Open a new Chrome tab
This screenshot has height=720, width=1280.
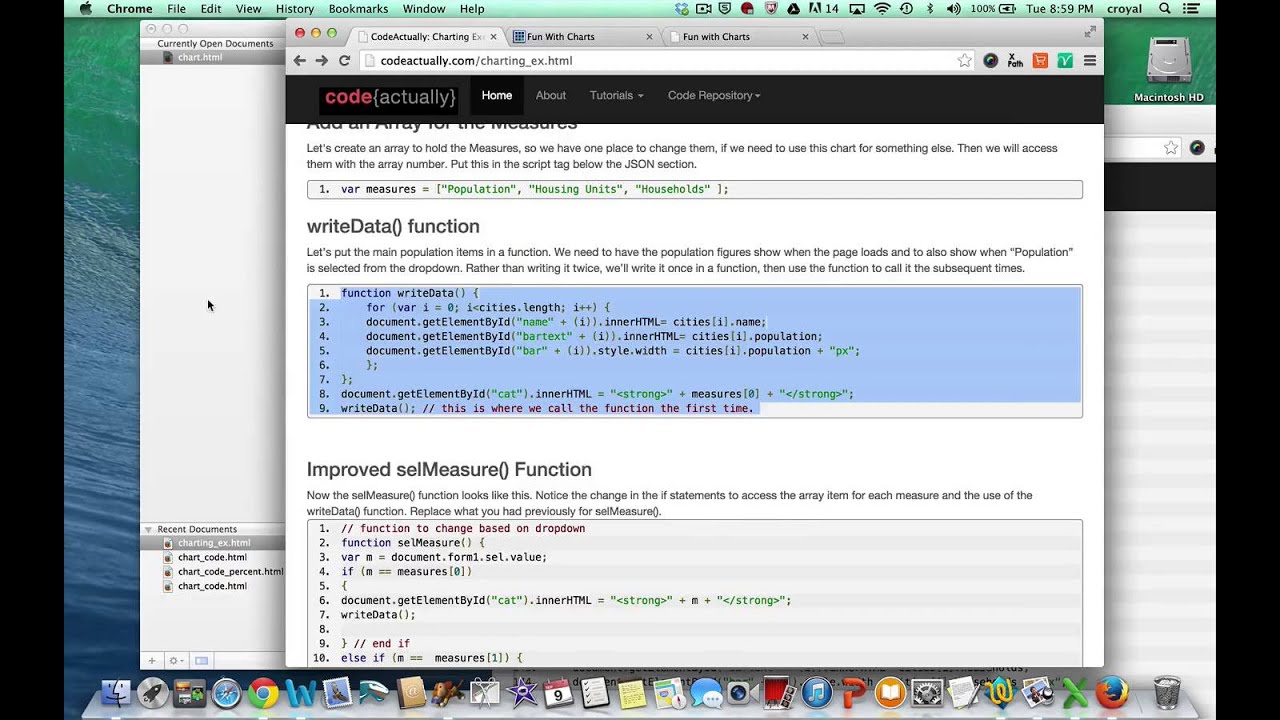[832, 37]
